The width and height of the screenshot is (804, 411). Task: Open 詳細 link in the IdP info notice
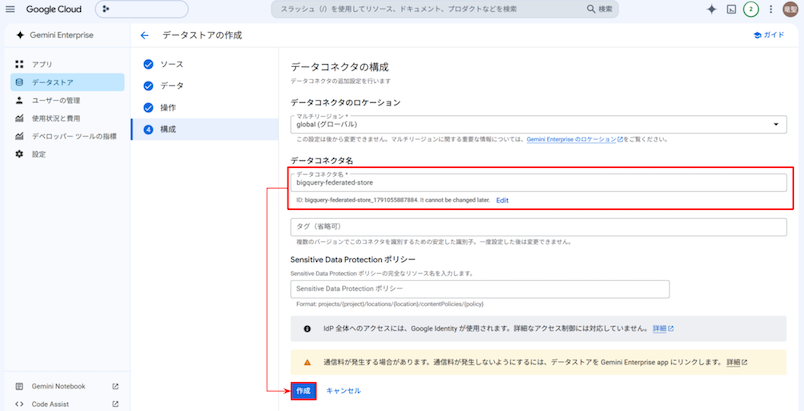[x=663, y=328]
